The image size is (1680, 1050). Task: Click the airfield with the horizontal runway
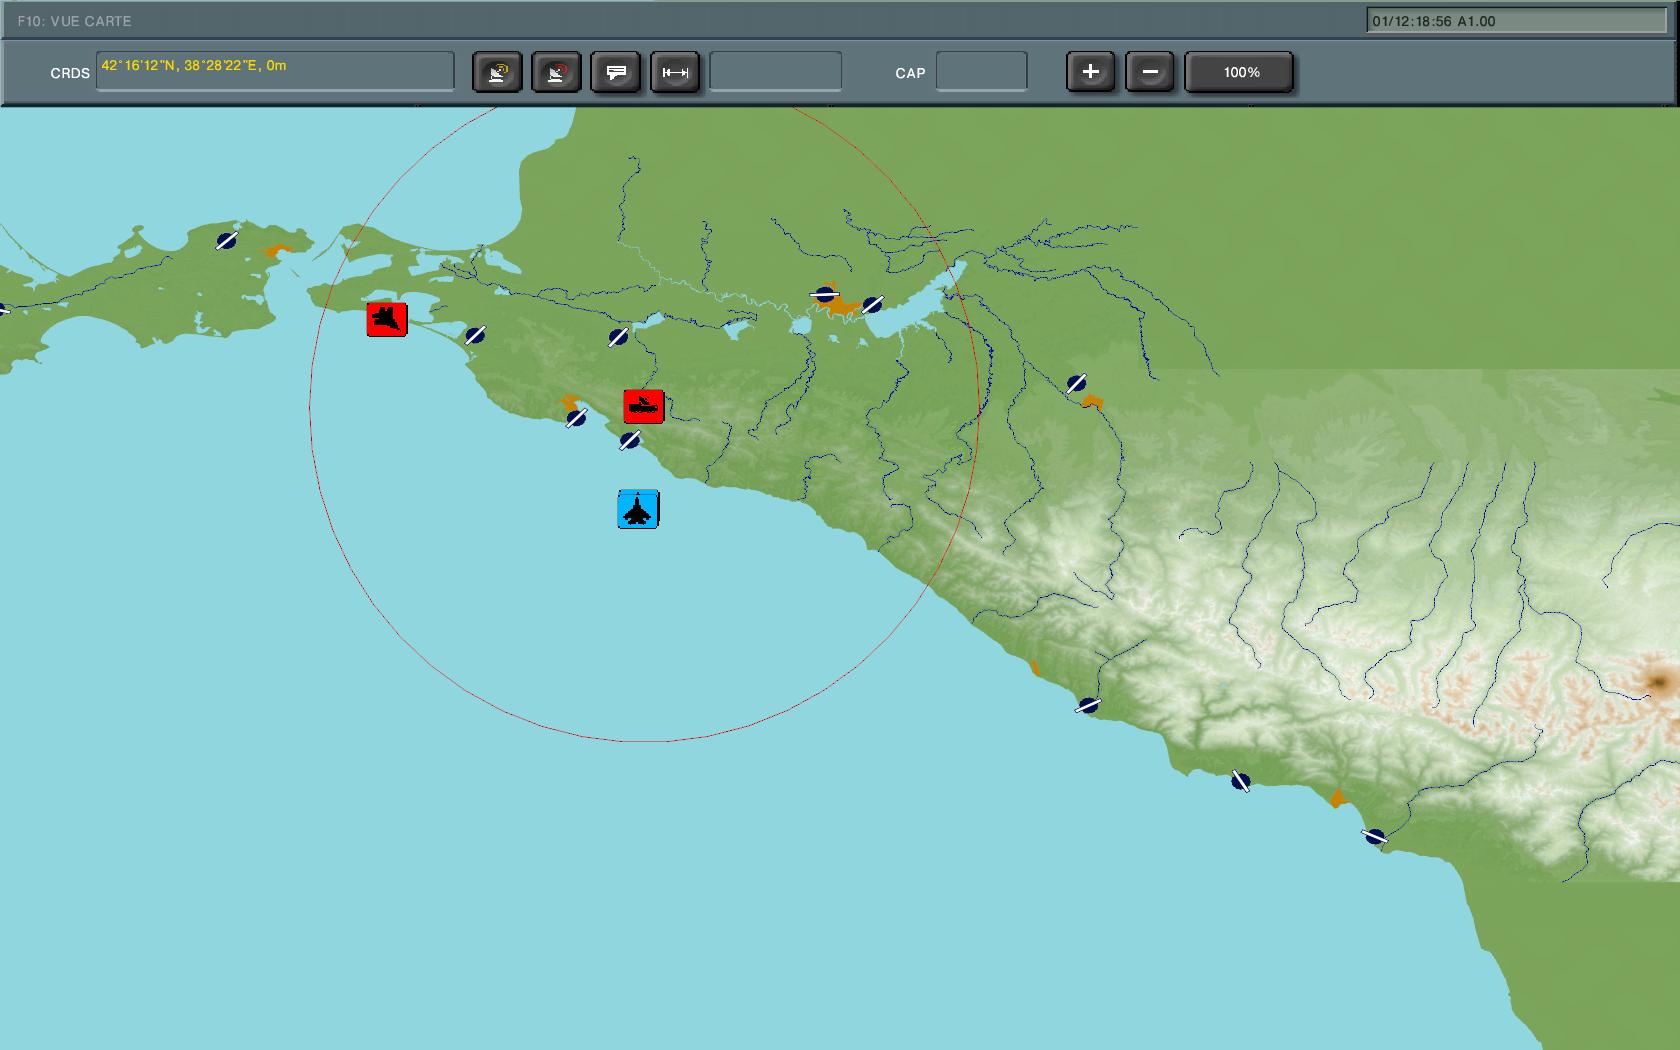[824, 294]
